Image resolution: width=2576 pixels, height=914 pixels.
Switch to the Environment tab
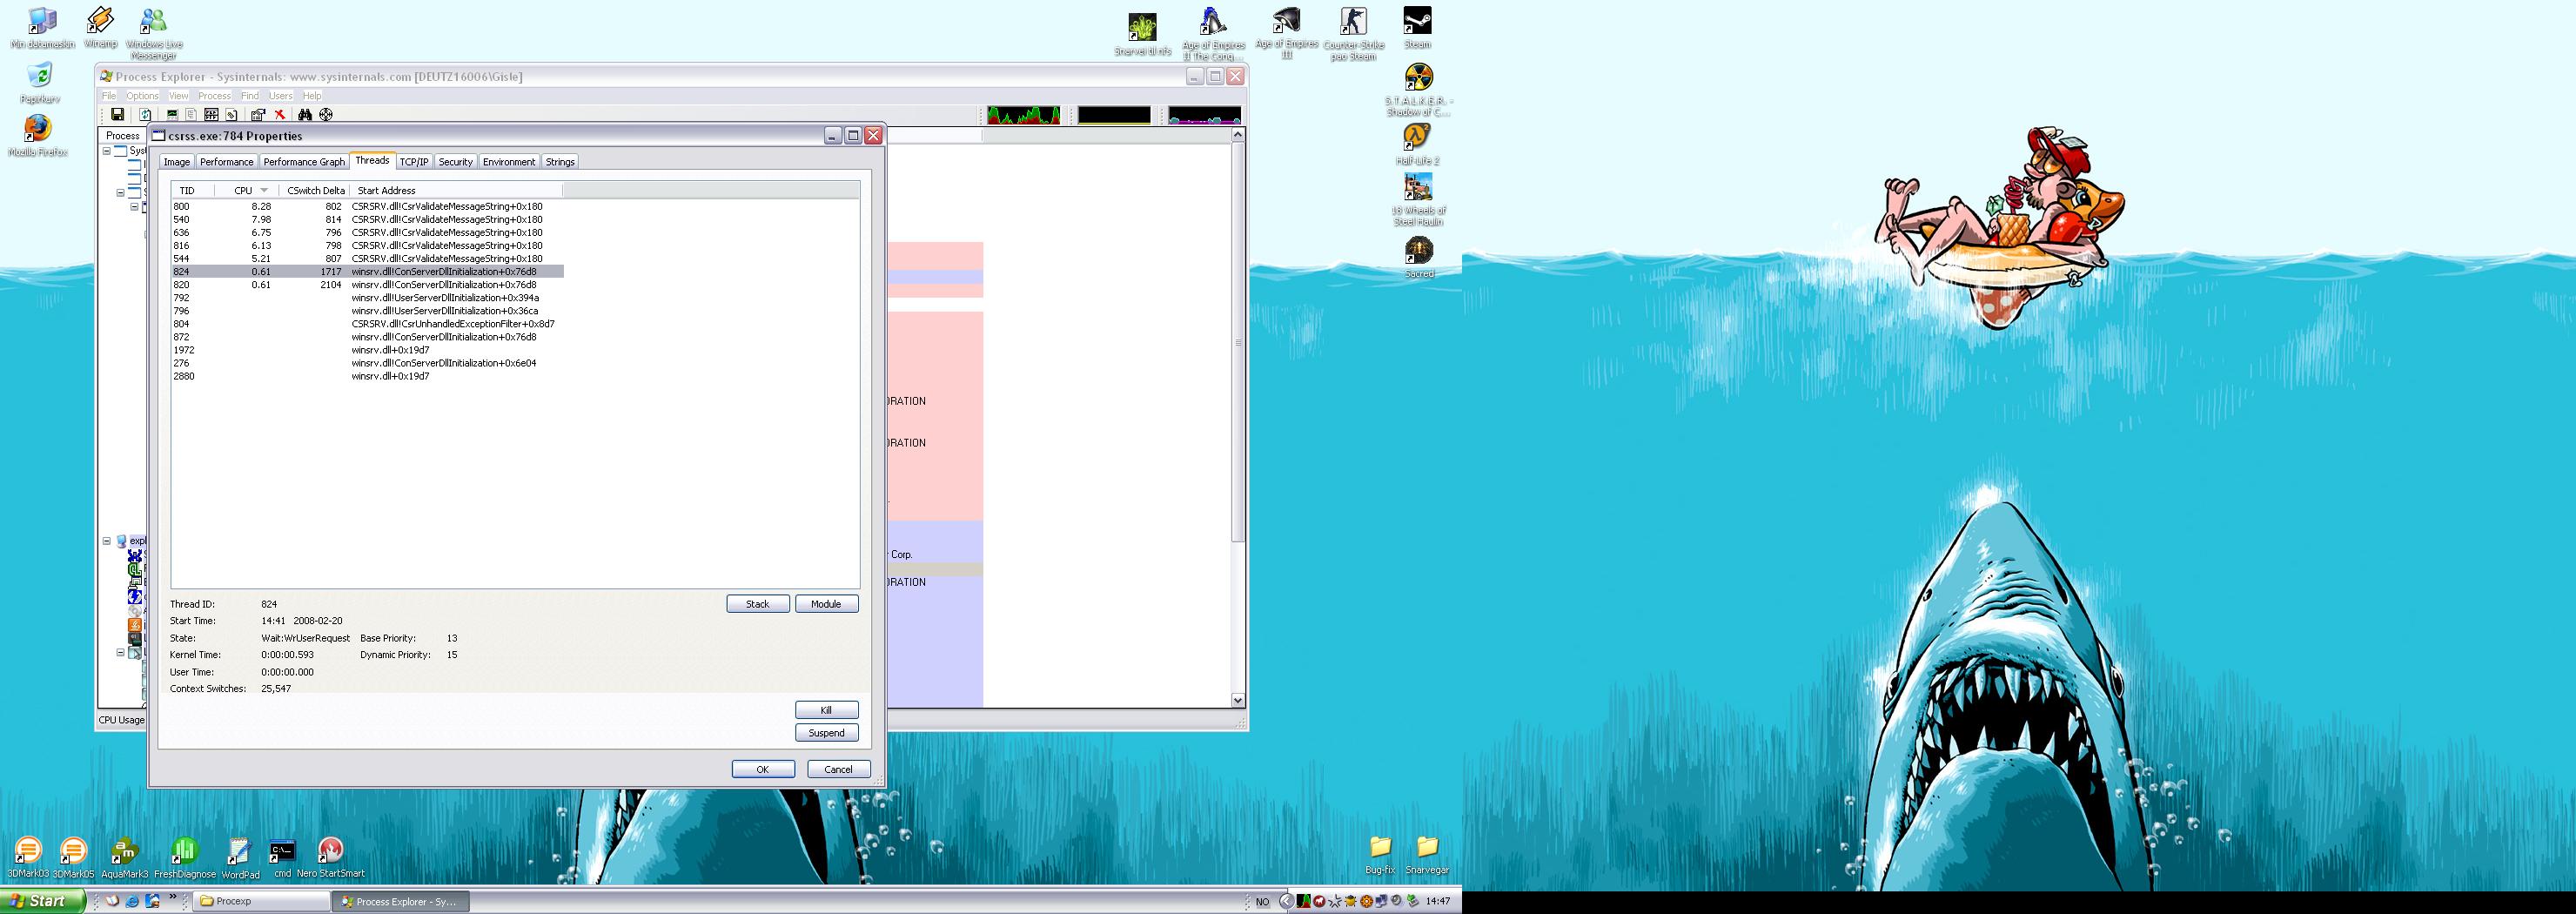click(x=509, y=162)
